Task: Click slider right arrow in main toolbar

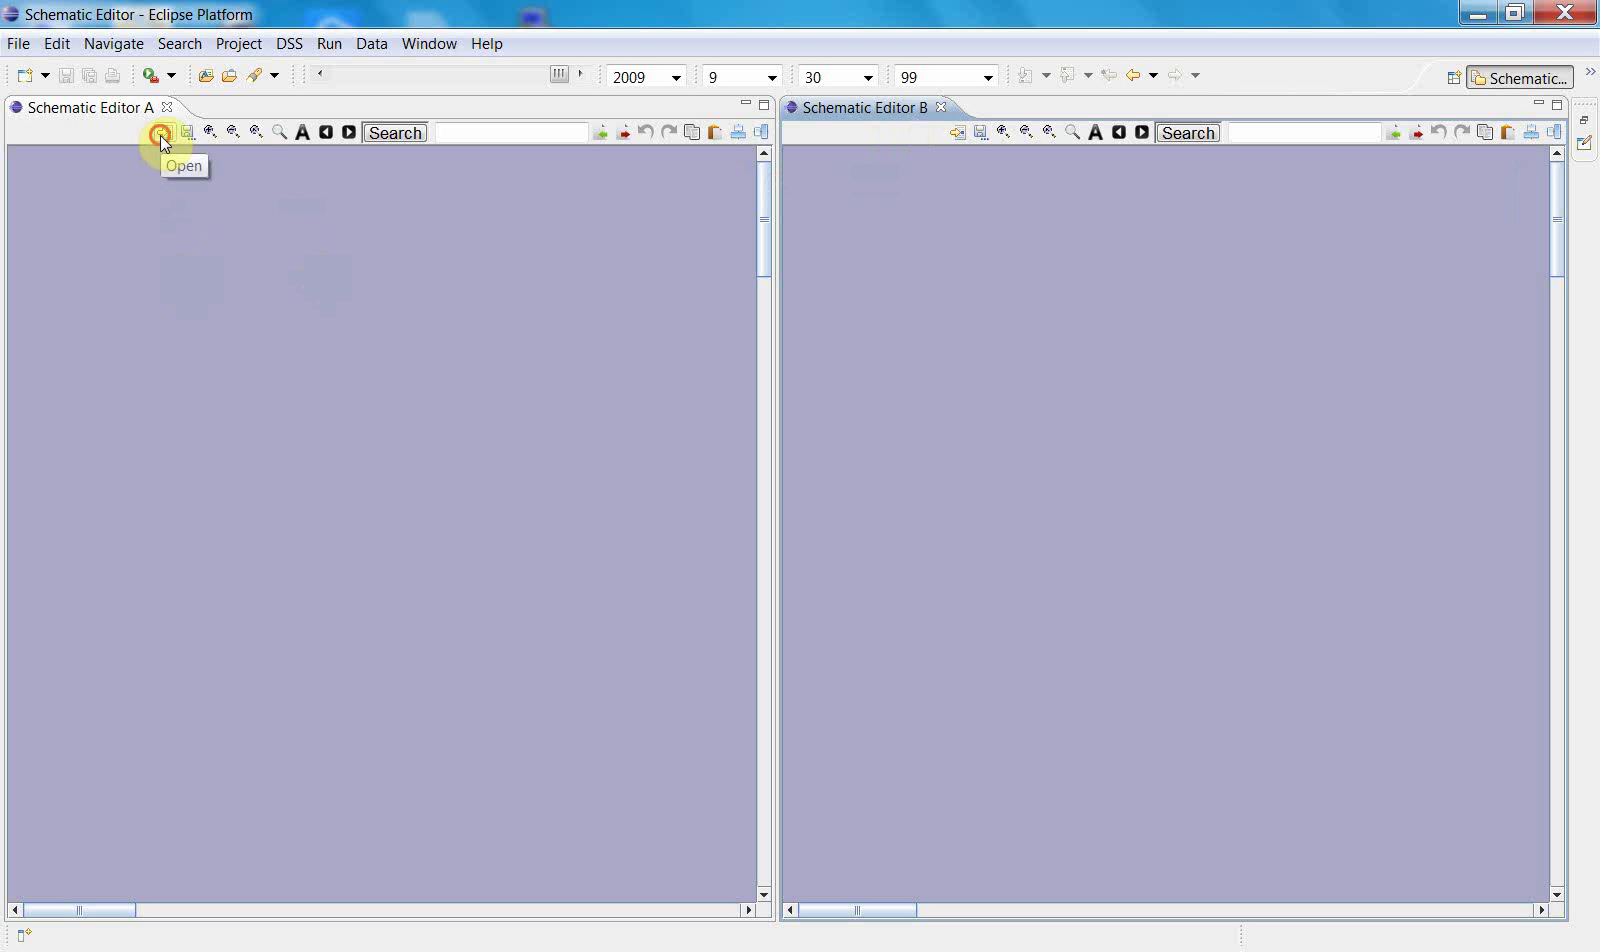Action: point(580,74)
